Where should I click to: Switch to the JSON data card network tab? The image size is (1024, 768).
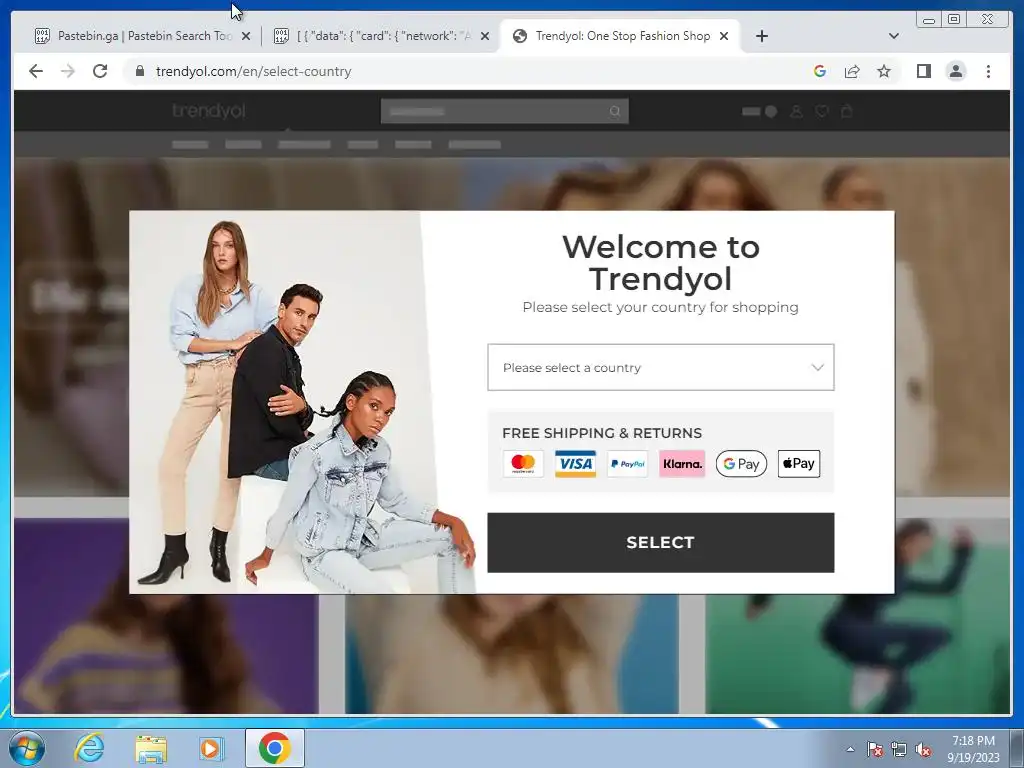(381, 36)
